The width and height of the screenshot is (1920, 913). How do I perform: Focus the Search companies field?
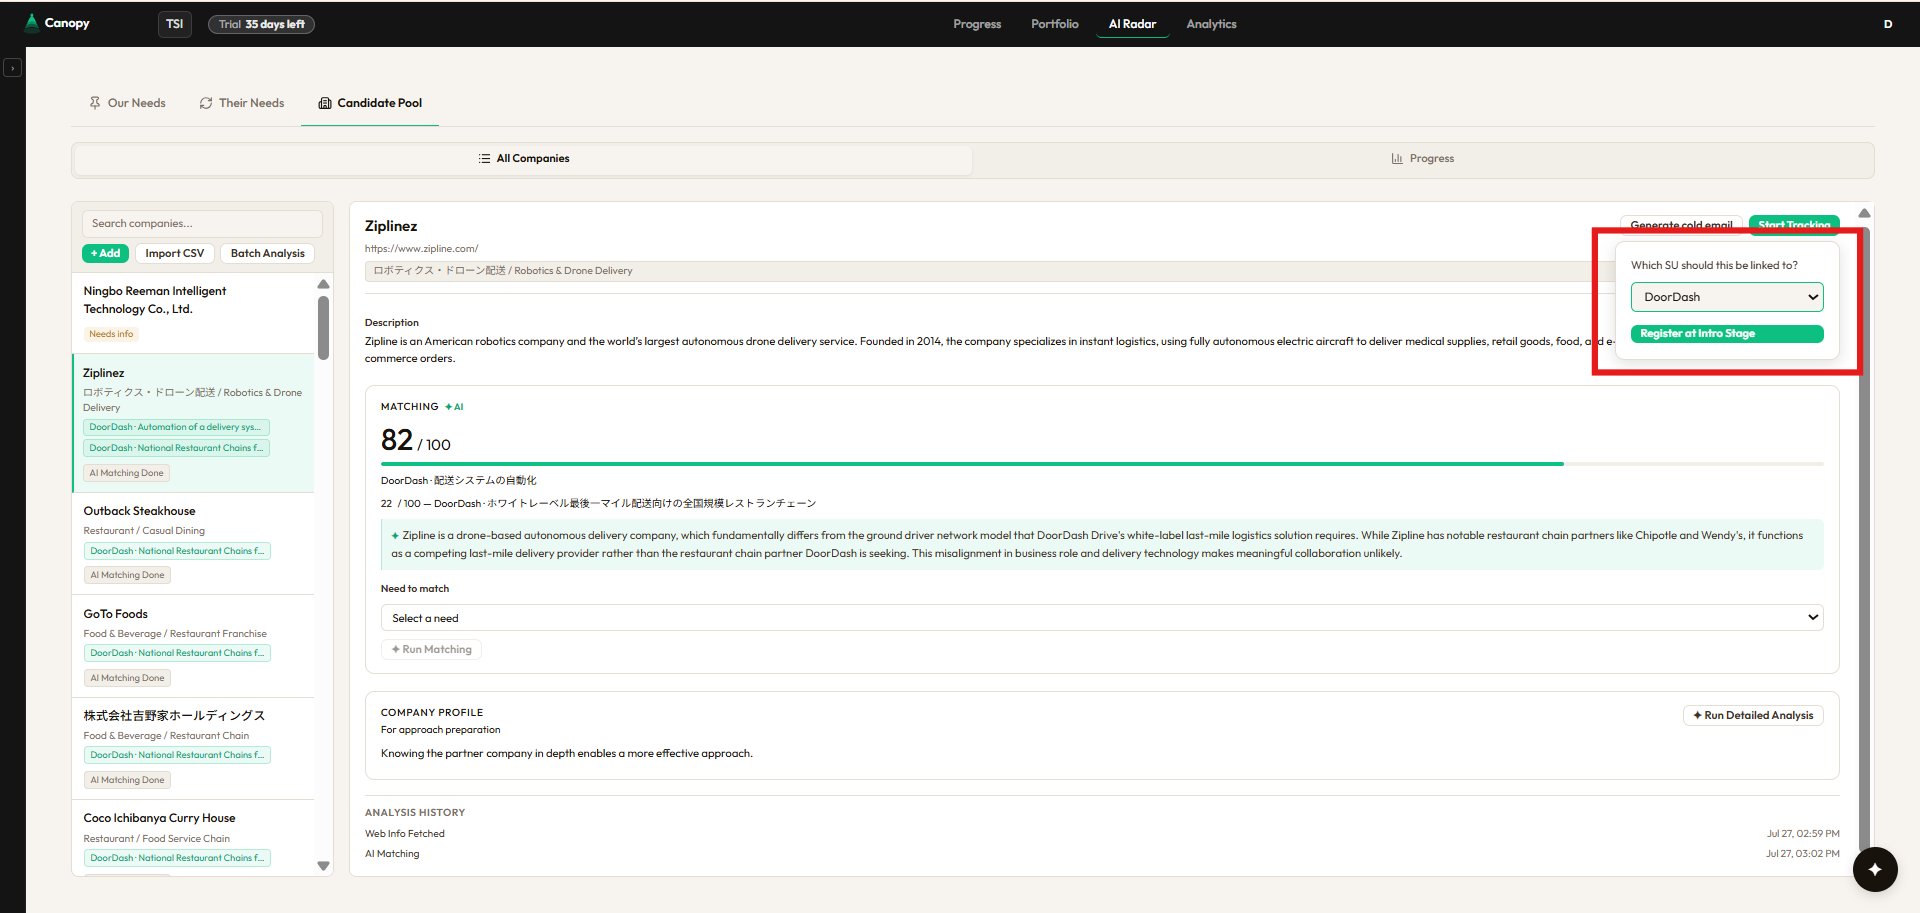[x=202, y=223]
